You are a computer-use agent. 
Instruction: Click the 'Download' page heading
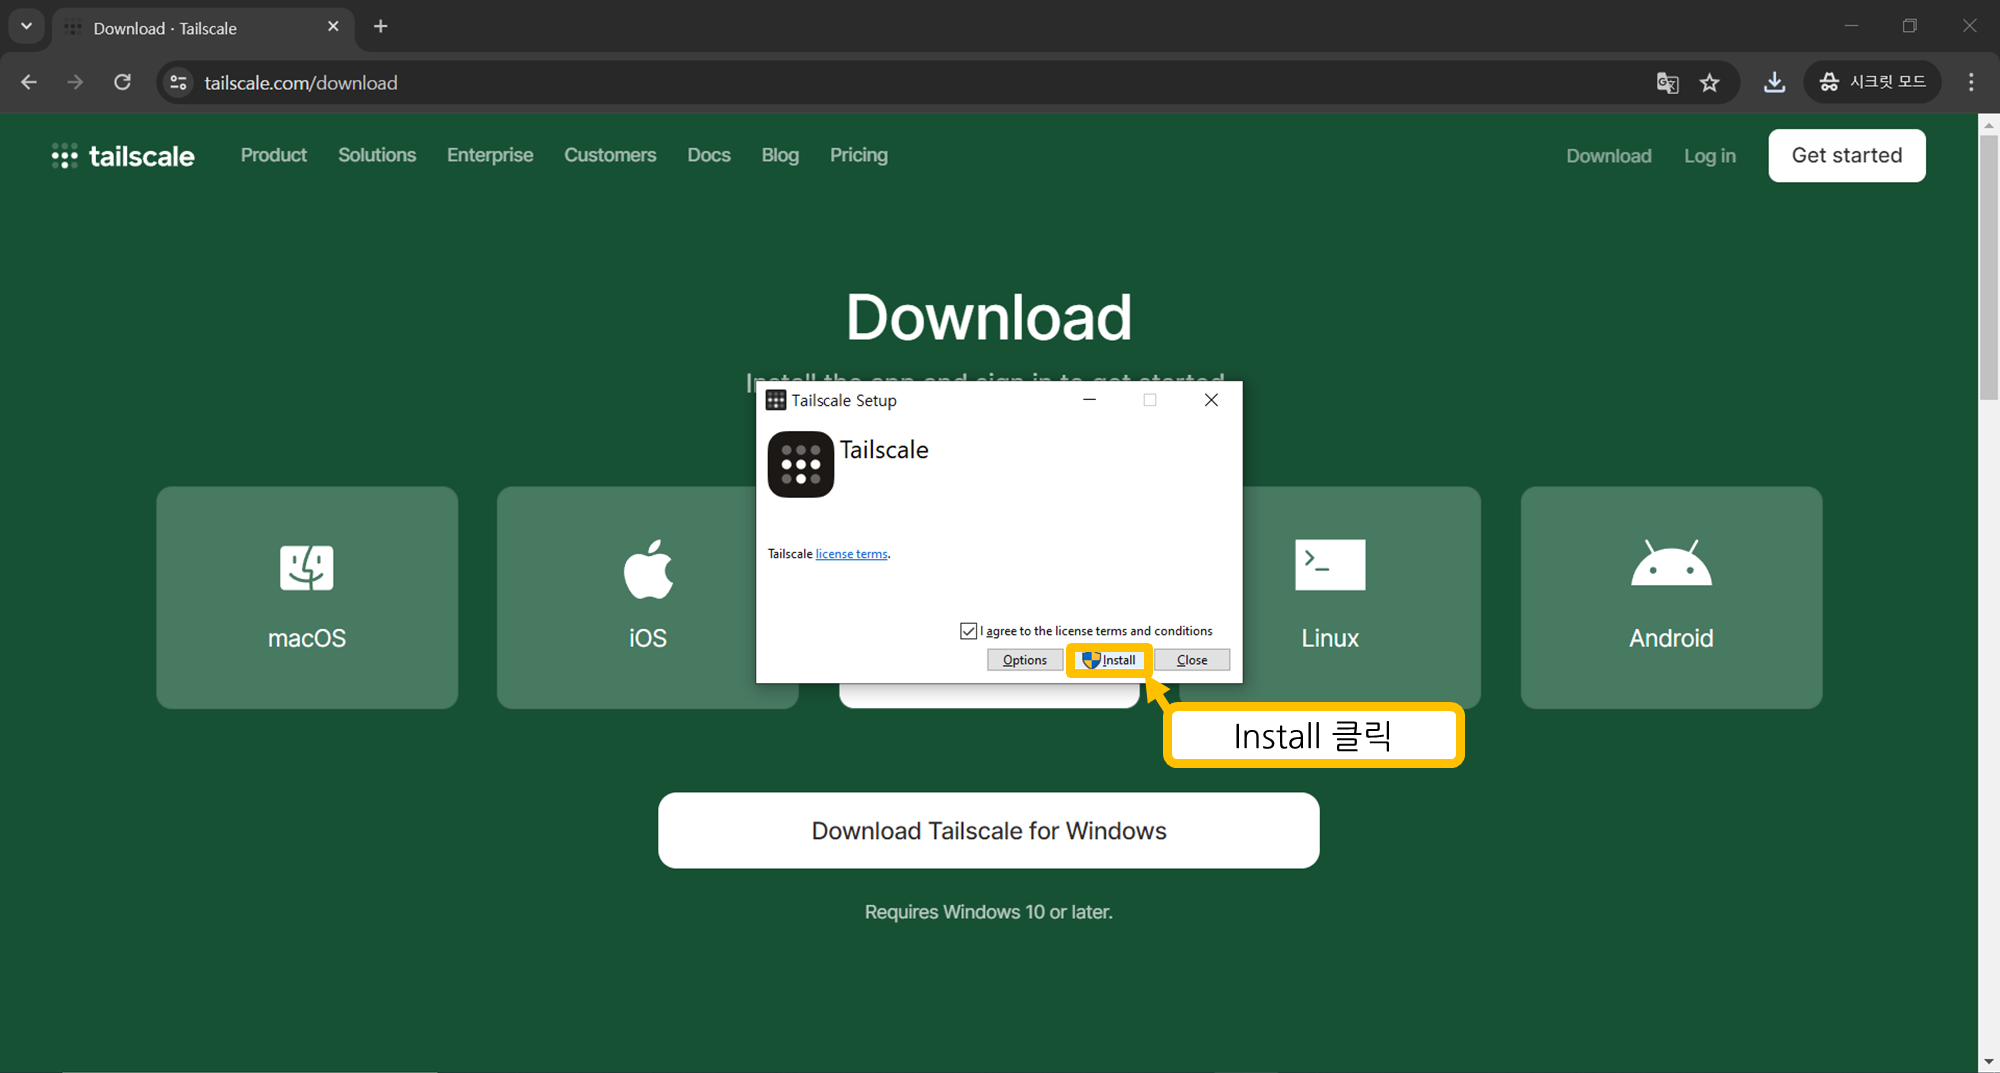coord(989,317)
